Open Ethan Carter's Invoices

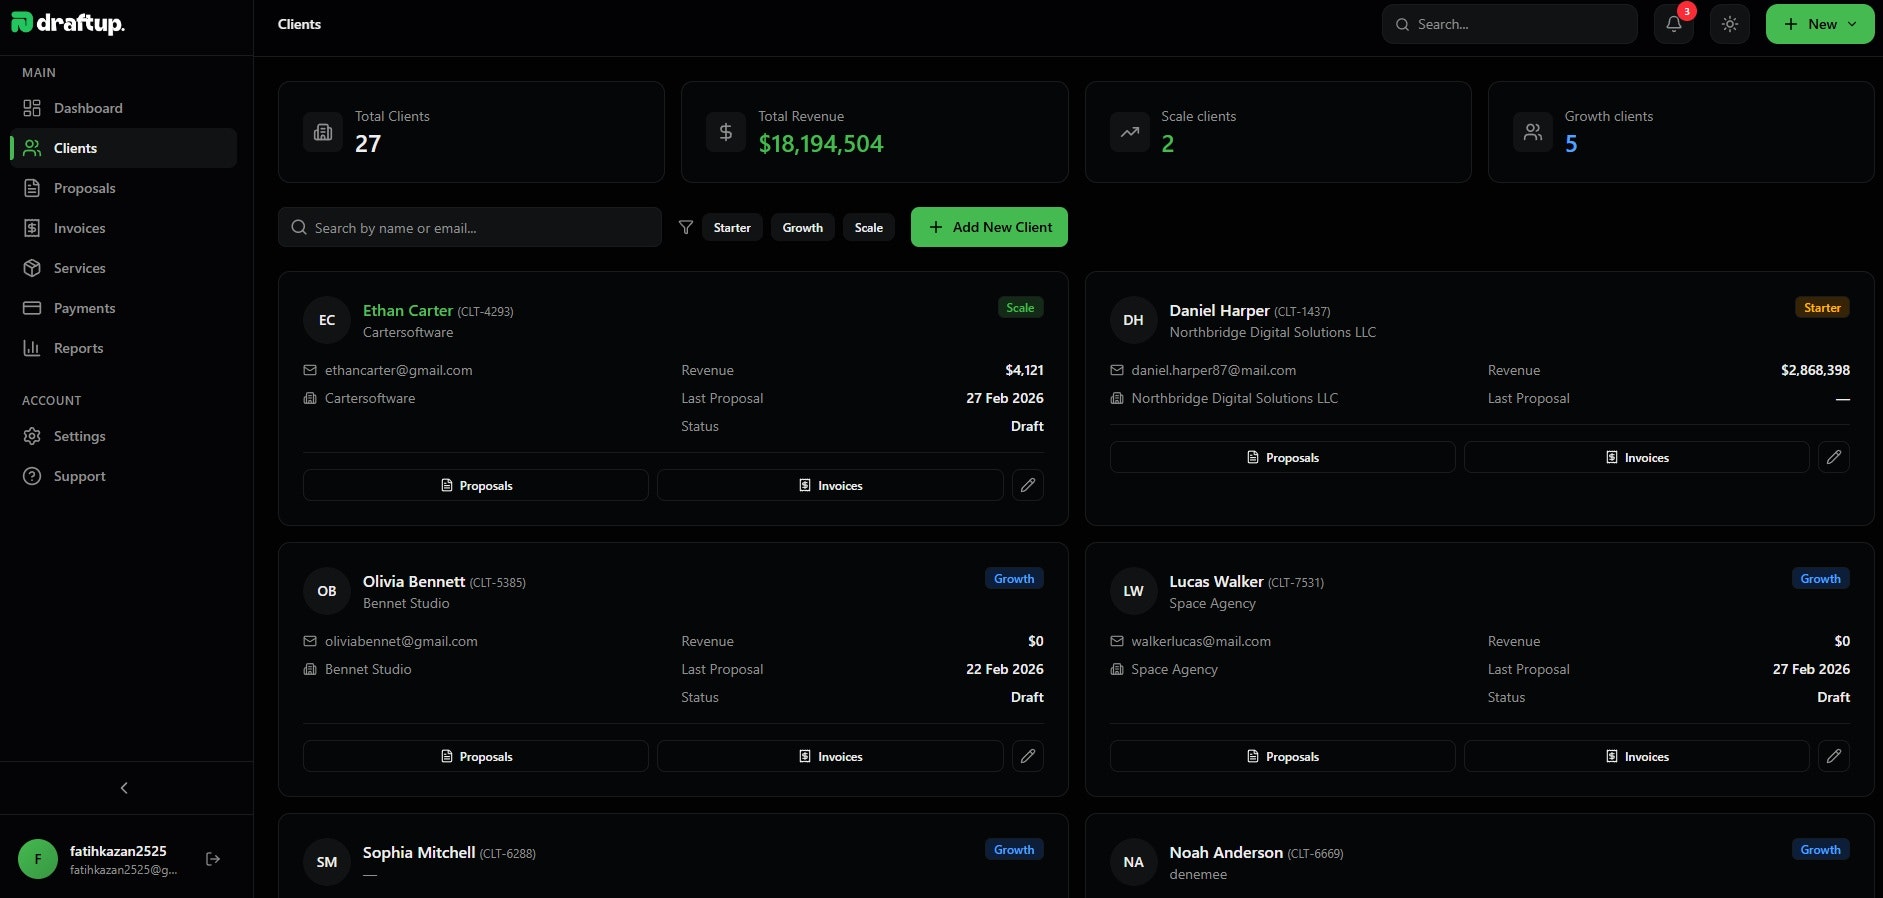[830, 485]
